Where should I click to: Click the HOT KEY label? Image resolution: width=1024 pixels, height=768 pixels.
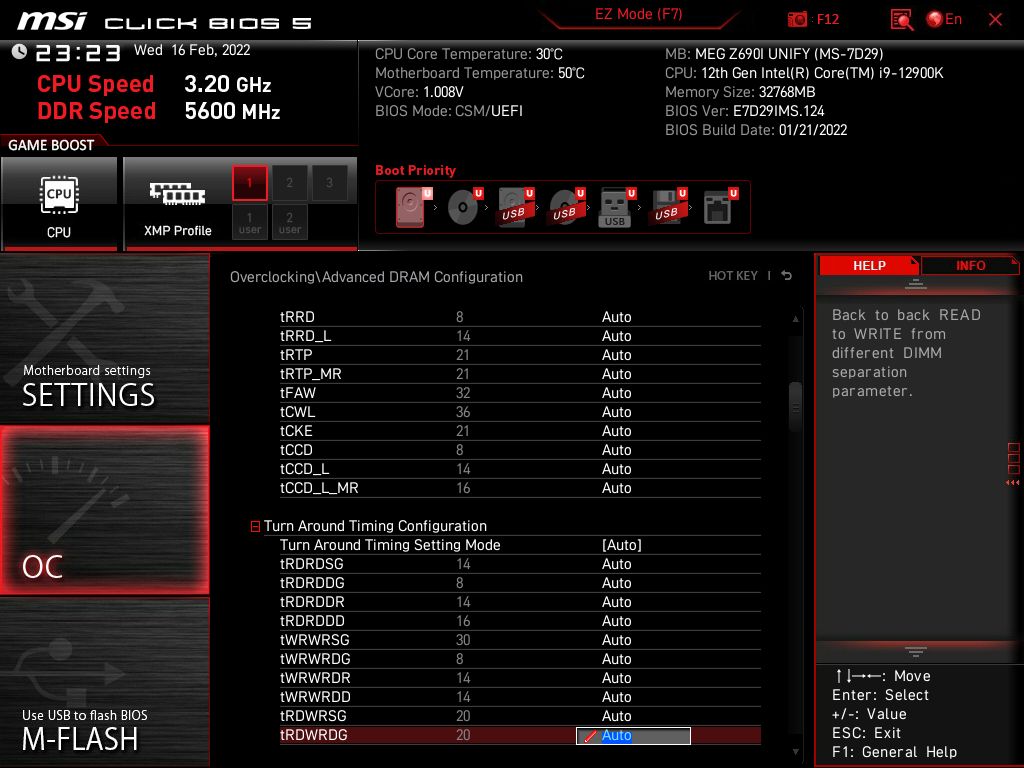coord(733,276)
